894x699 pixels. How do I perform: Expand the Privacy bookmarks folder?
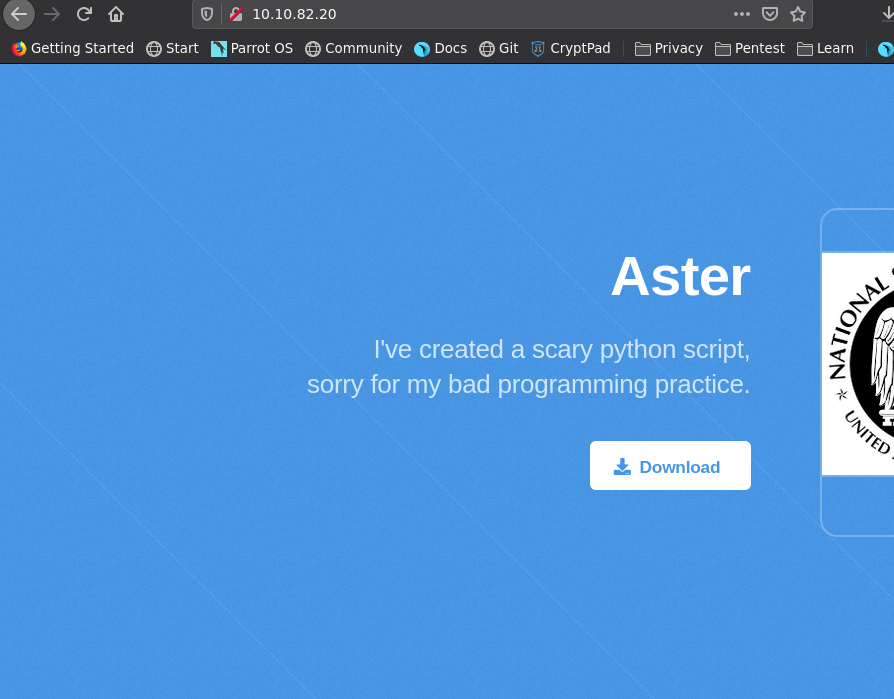click(668, 48)
